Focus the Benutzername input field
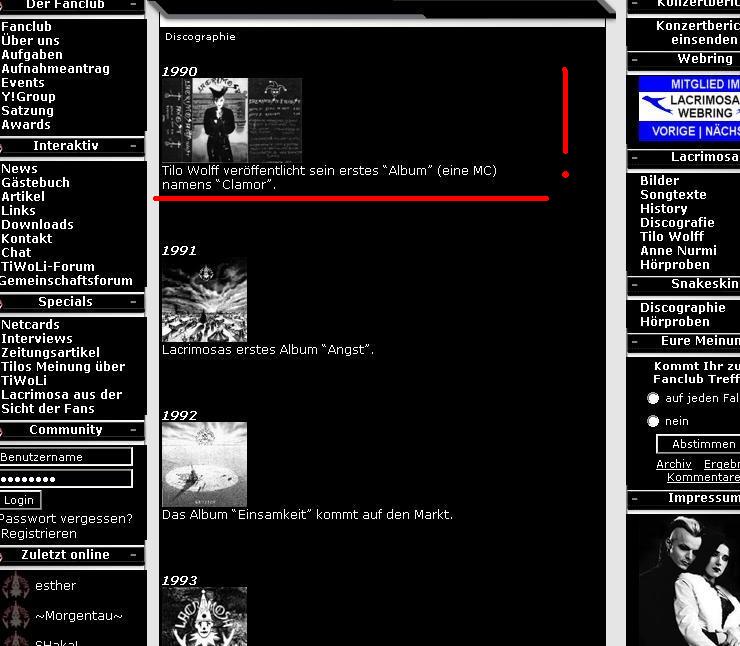The image size is (740, 646). pyautogui.click(x=66, y=457)
